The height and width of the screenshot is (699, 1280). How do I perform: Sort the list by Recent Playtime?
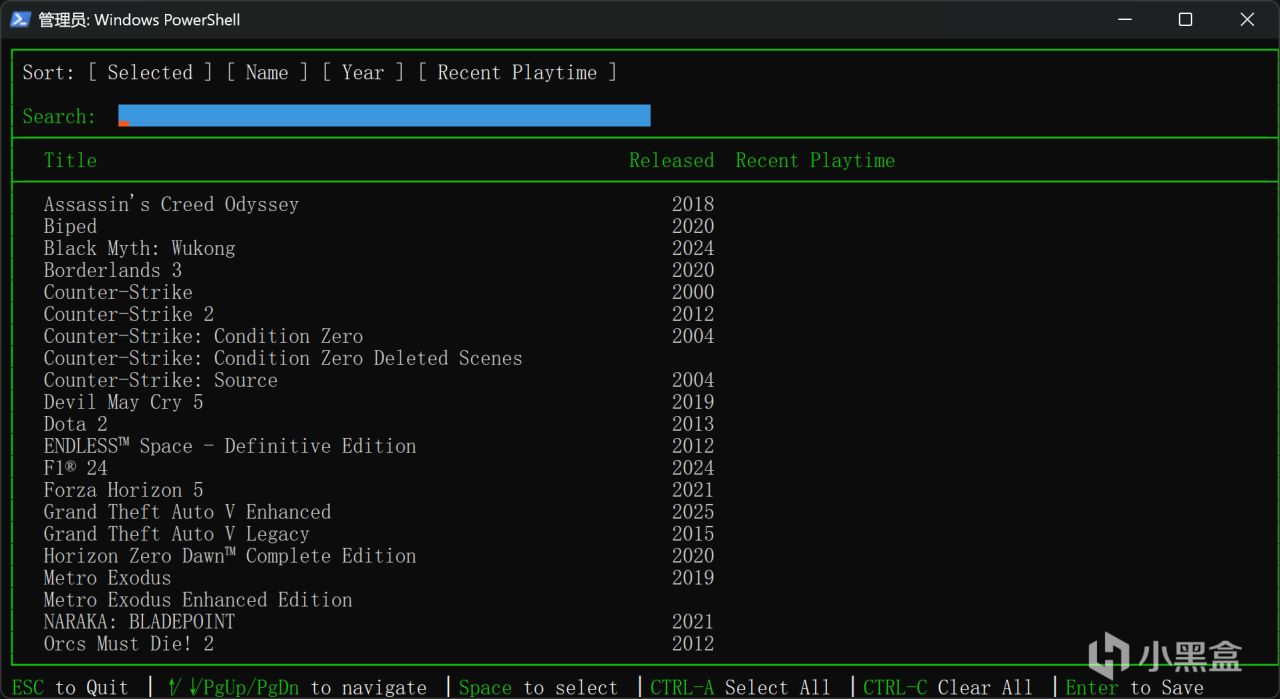[517, 72]
